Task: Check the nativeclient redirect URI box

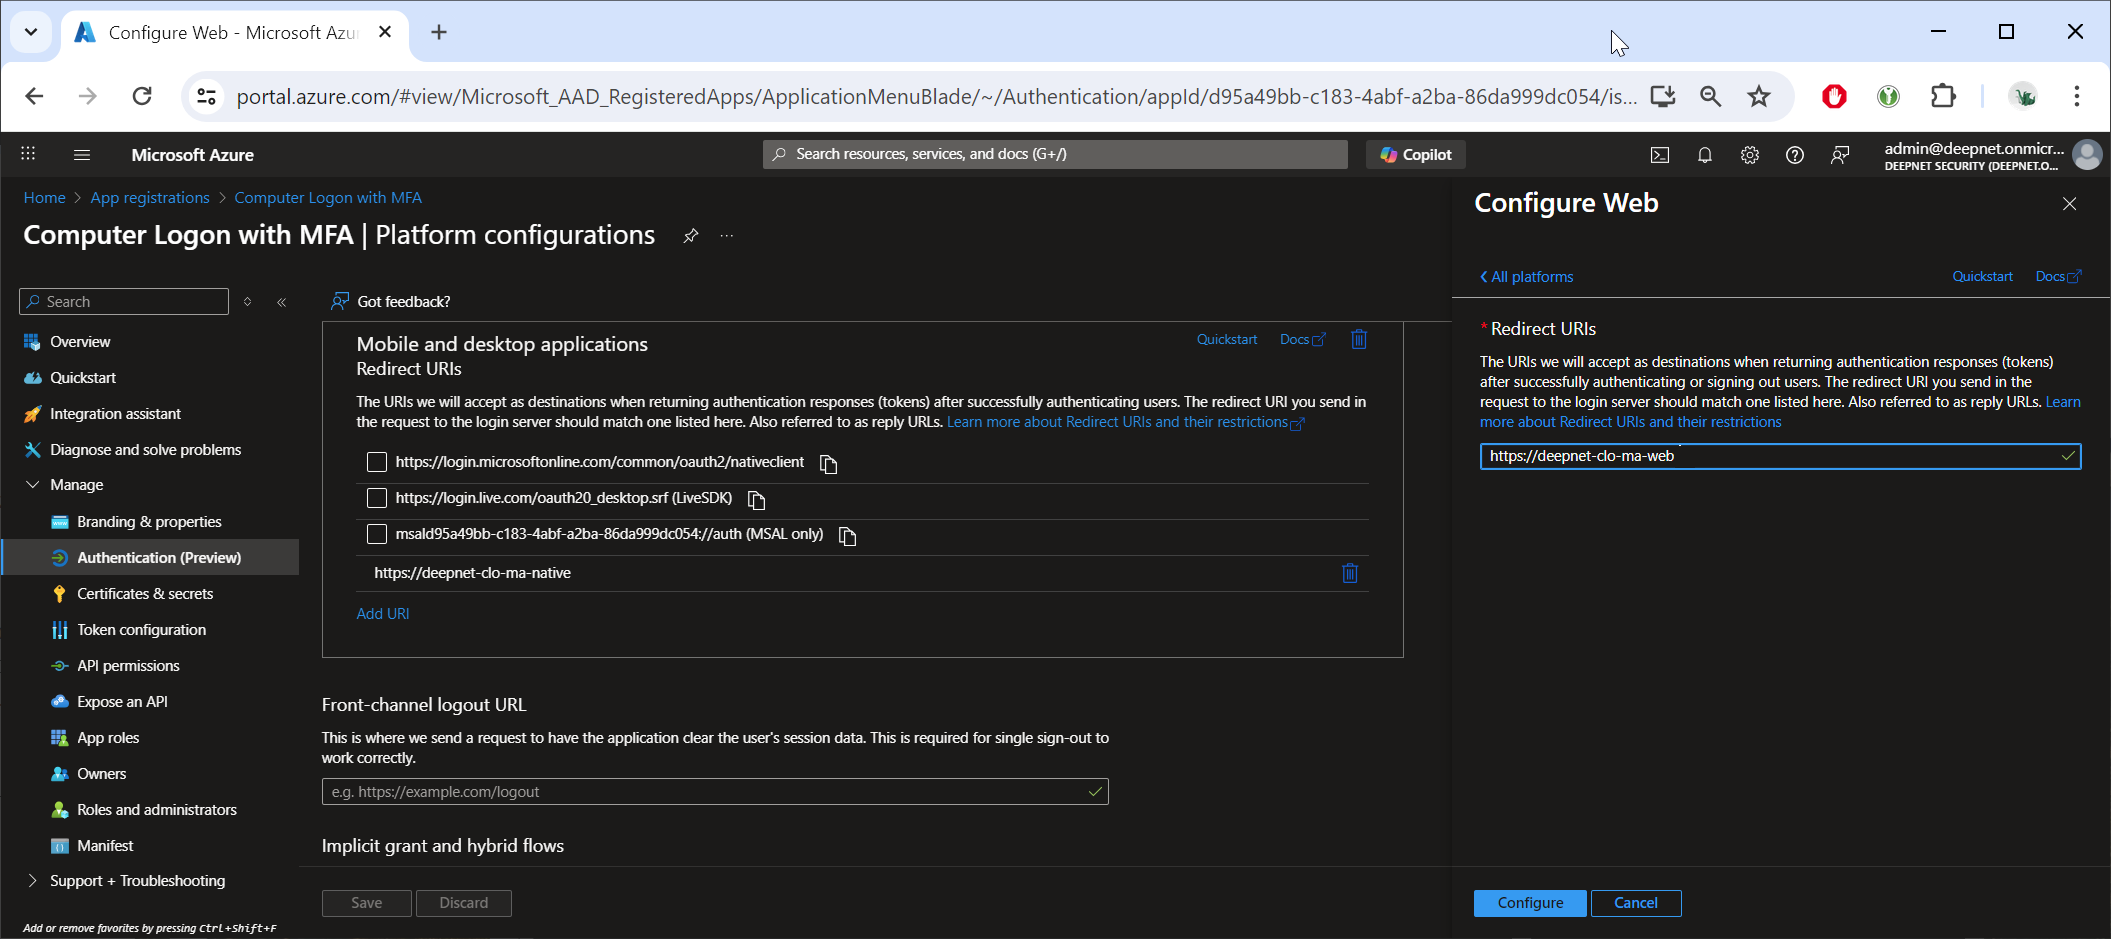Action: (378, 463)
